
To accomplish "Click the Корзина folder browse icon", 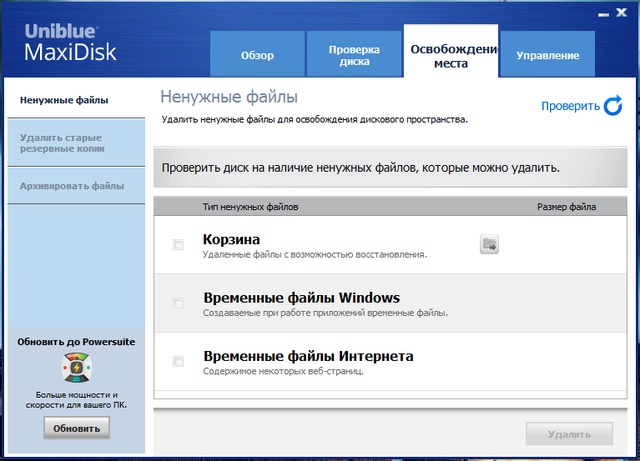I will point(489,245).
